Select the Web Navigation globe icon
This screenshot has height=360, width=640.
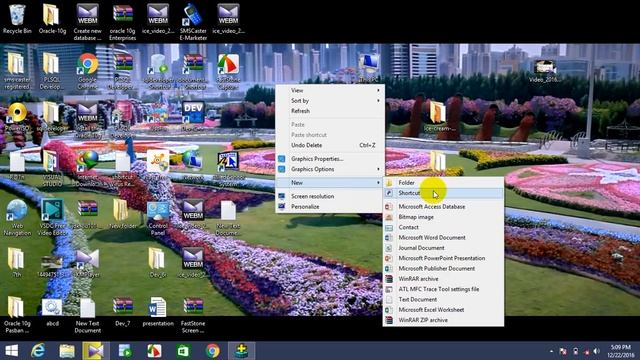tap(17, 218)
